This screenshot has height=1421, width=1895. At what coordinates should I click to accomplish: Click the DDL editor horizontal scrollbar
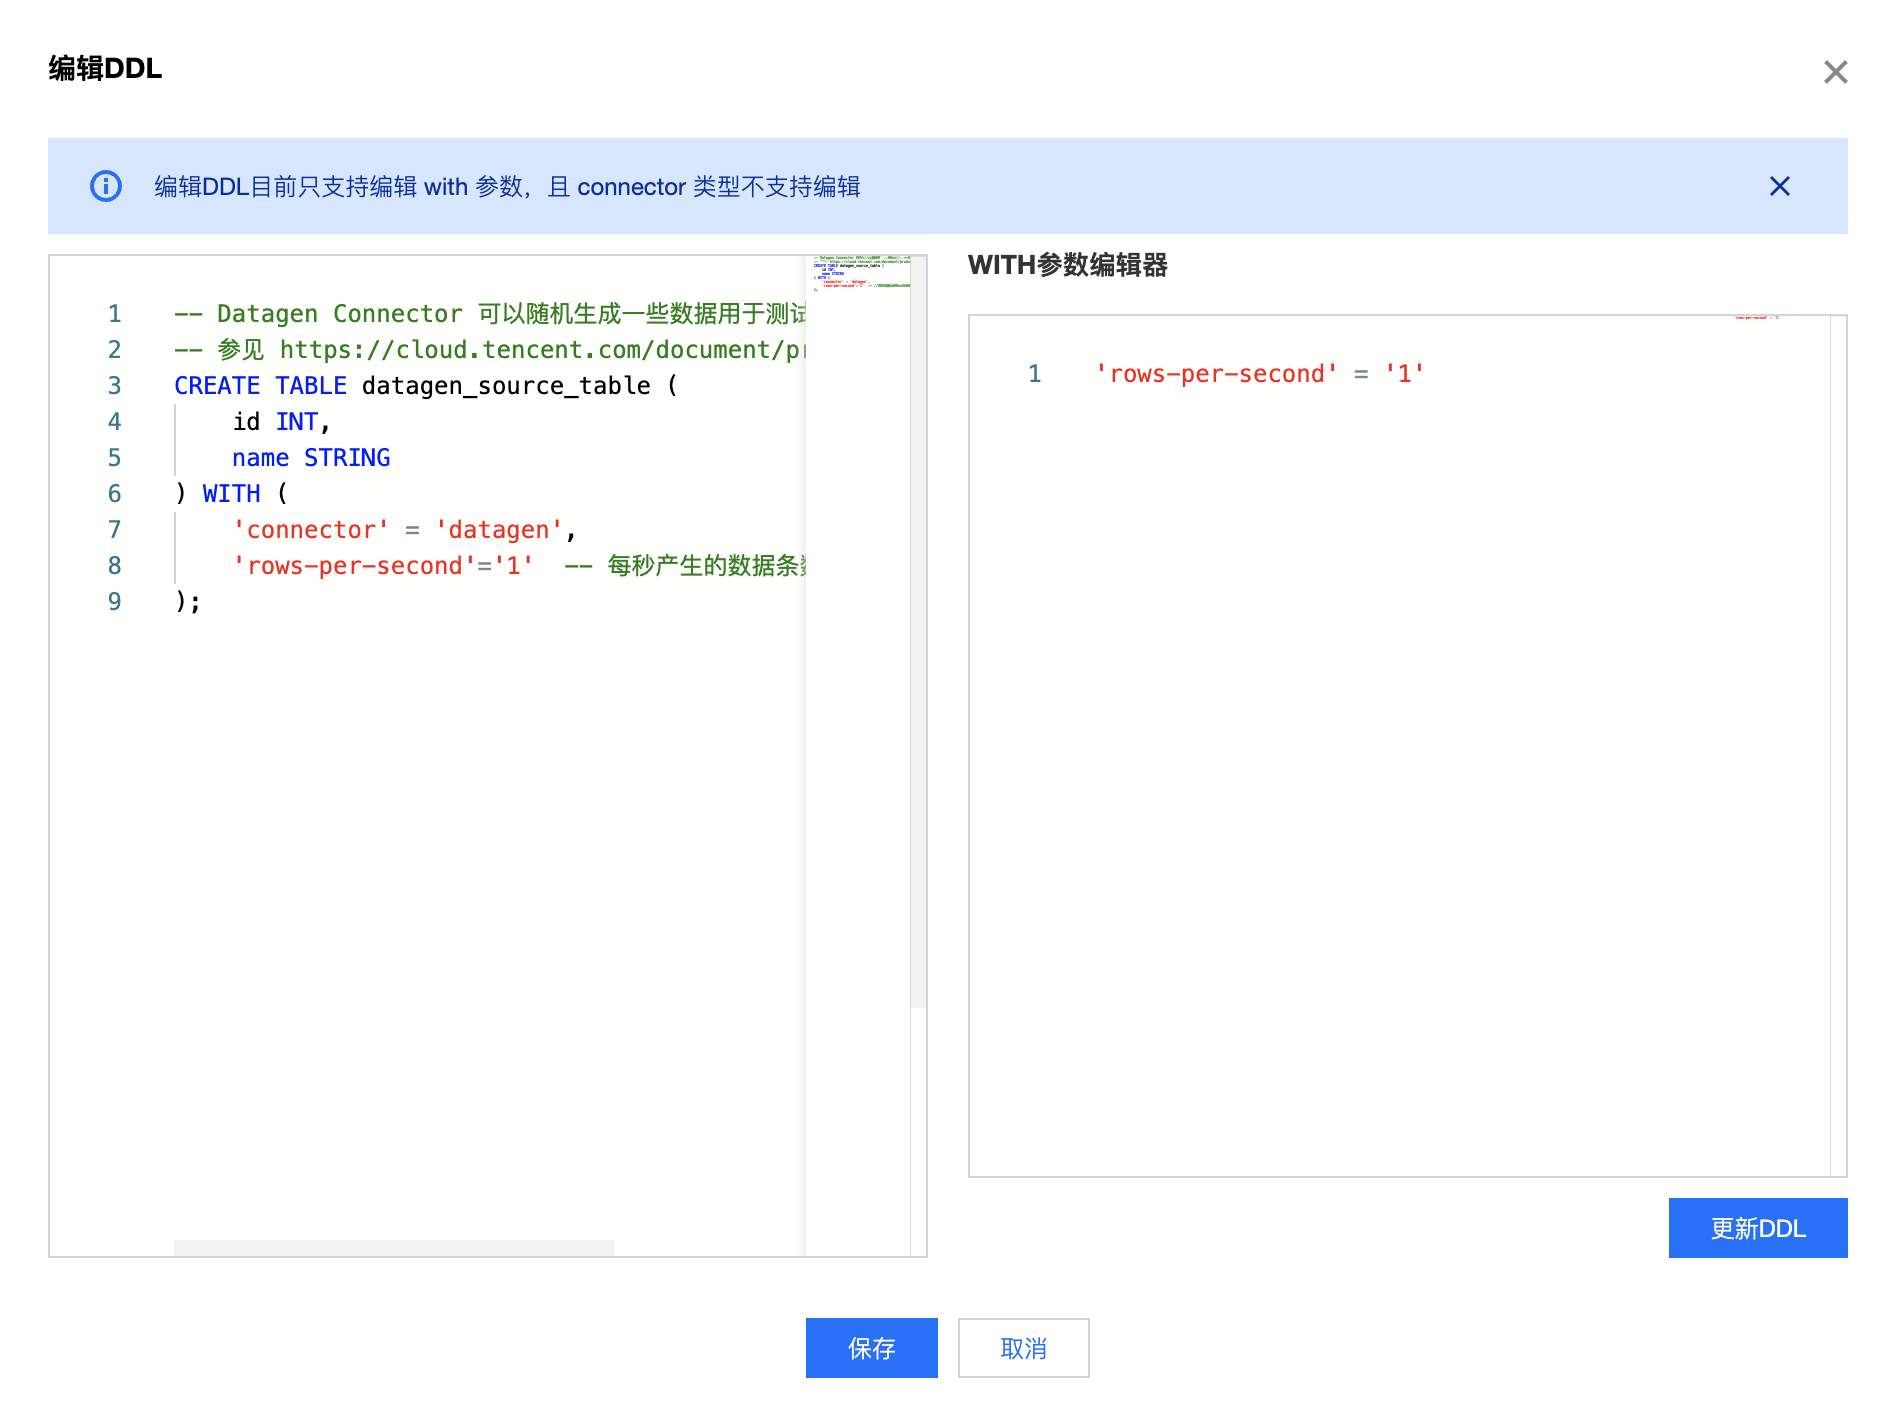[393, 1247]
